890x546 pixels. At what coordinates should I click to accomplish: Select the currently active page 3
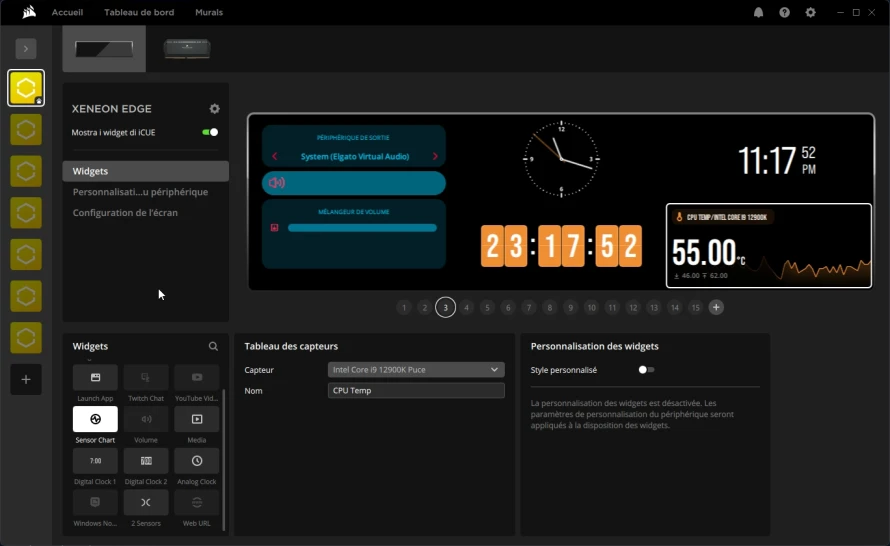[x=446, y=307]
